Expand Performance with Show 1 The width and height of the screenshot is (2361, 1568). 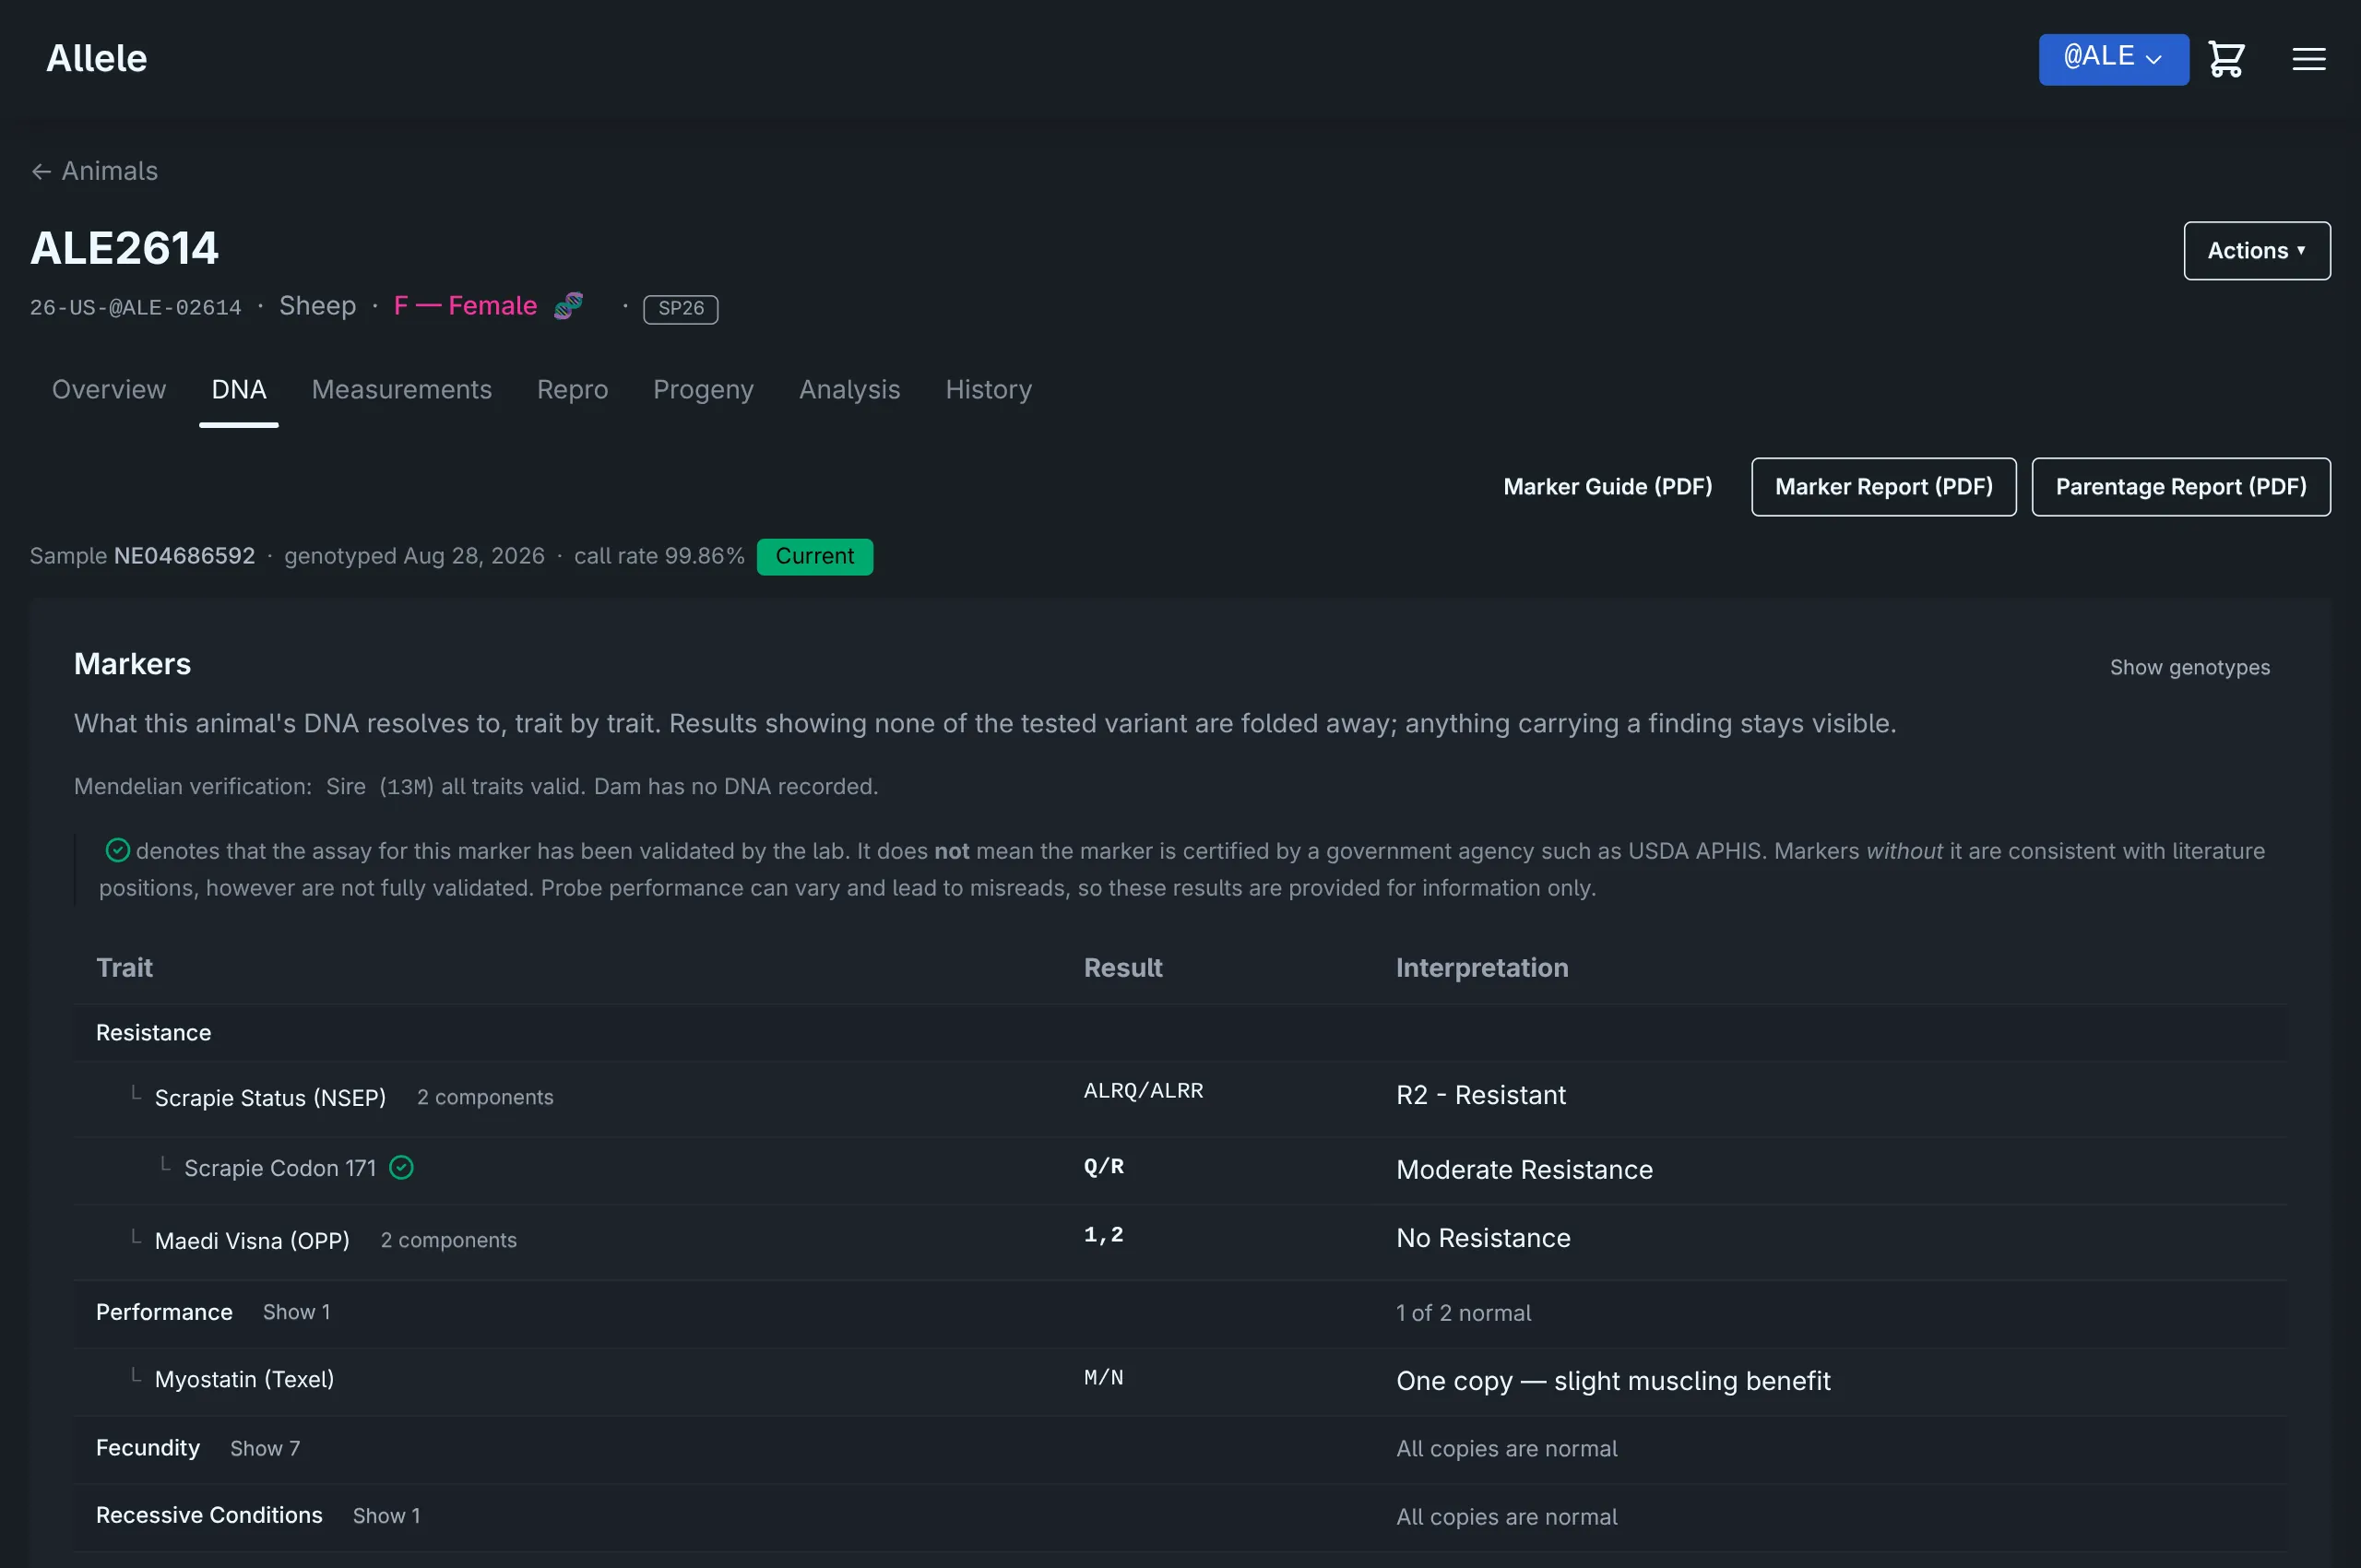(x=296, y=1312)
